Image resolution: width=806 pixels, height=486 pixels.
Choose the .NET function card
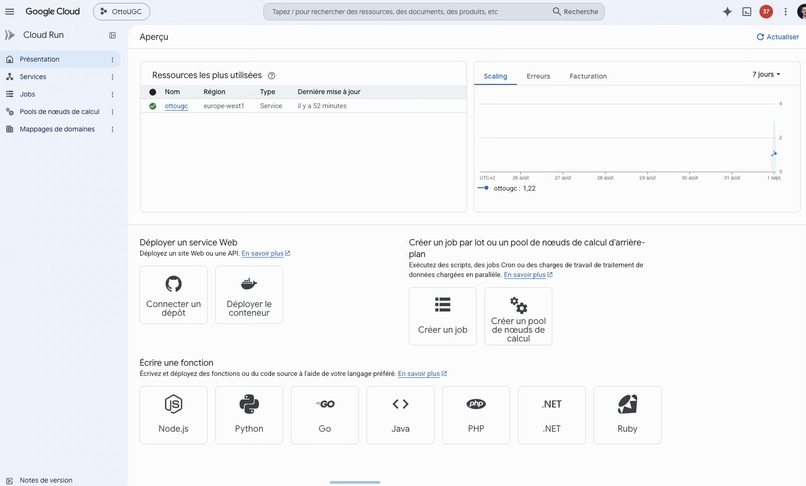[552, 415]
